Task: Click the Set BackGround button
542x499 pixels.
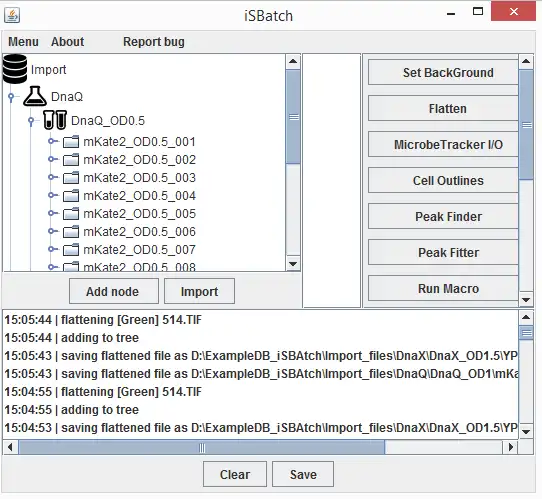Action: click(443, 72)
